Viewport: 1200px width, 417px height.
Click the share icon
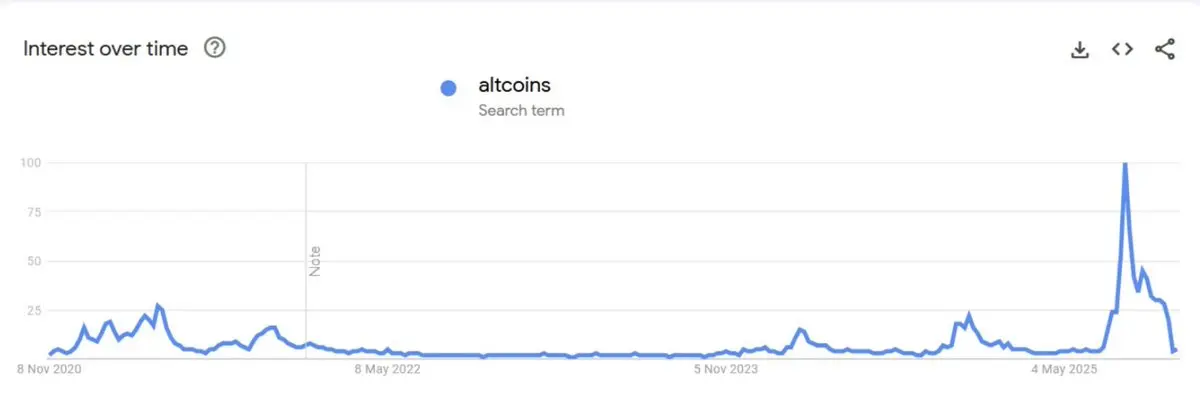[x=1165, y=49]
